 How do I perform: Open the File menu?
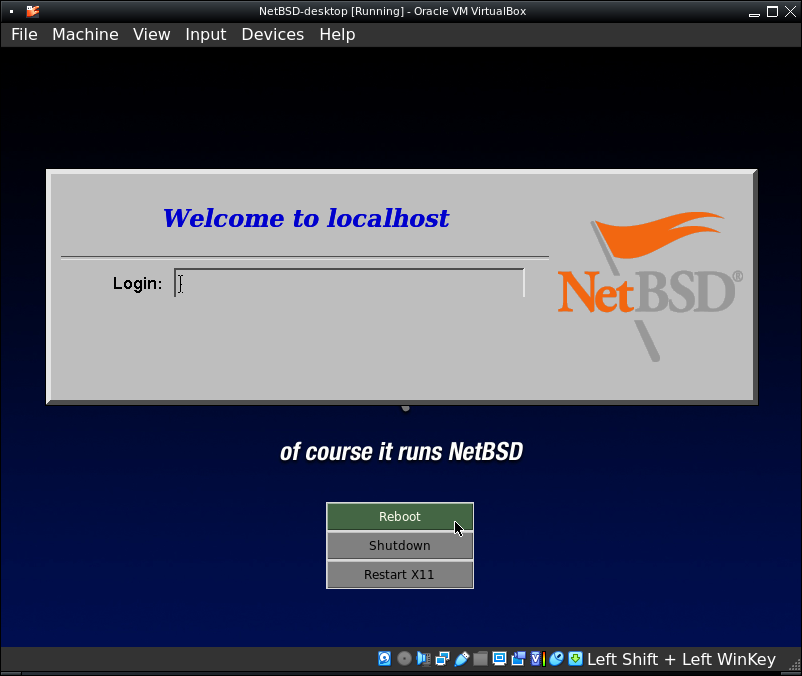[24, 34]
